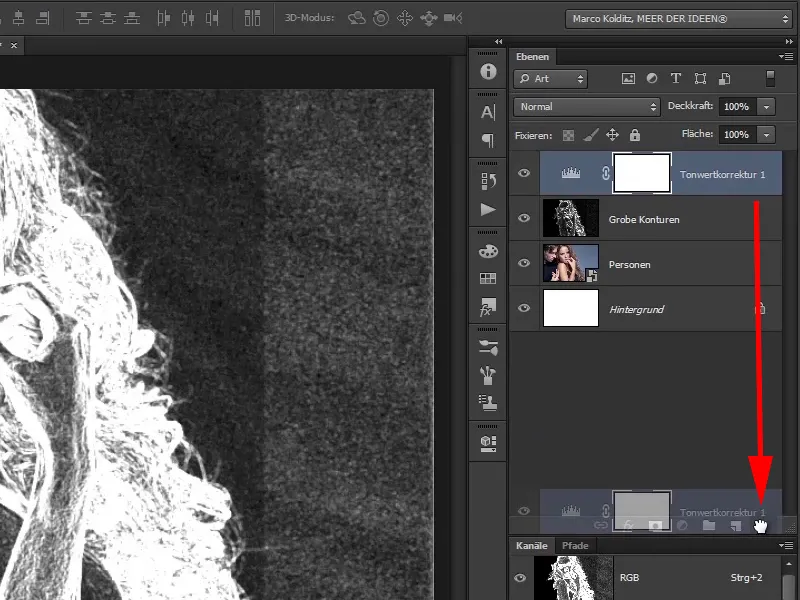Filter layers by shape layers icon
The width and height of the screenshot is (800, 600).
point(701,79)
